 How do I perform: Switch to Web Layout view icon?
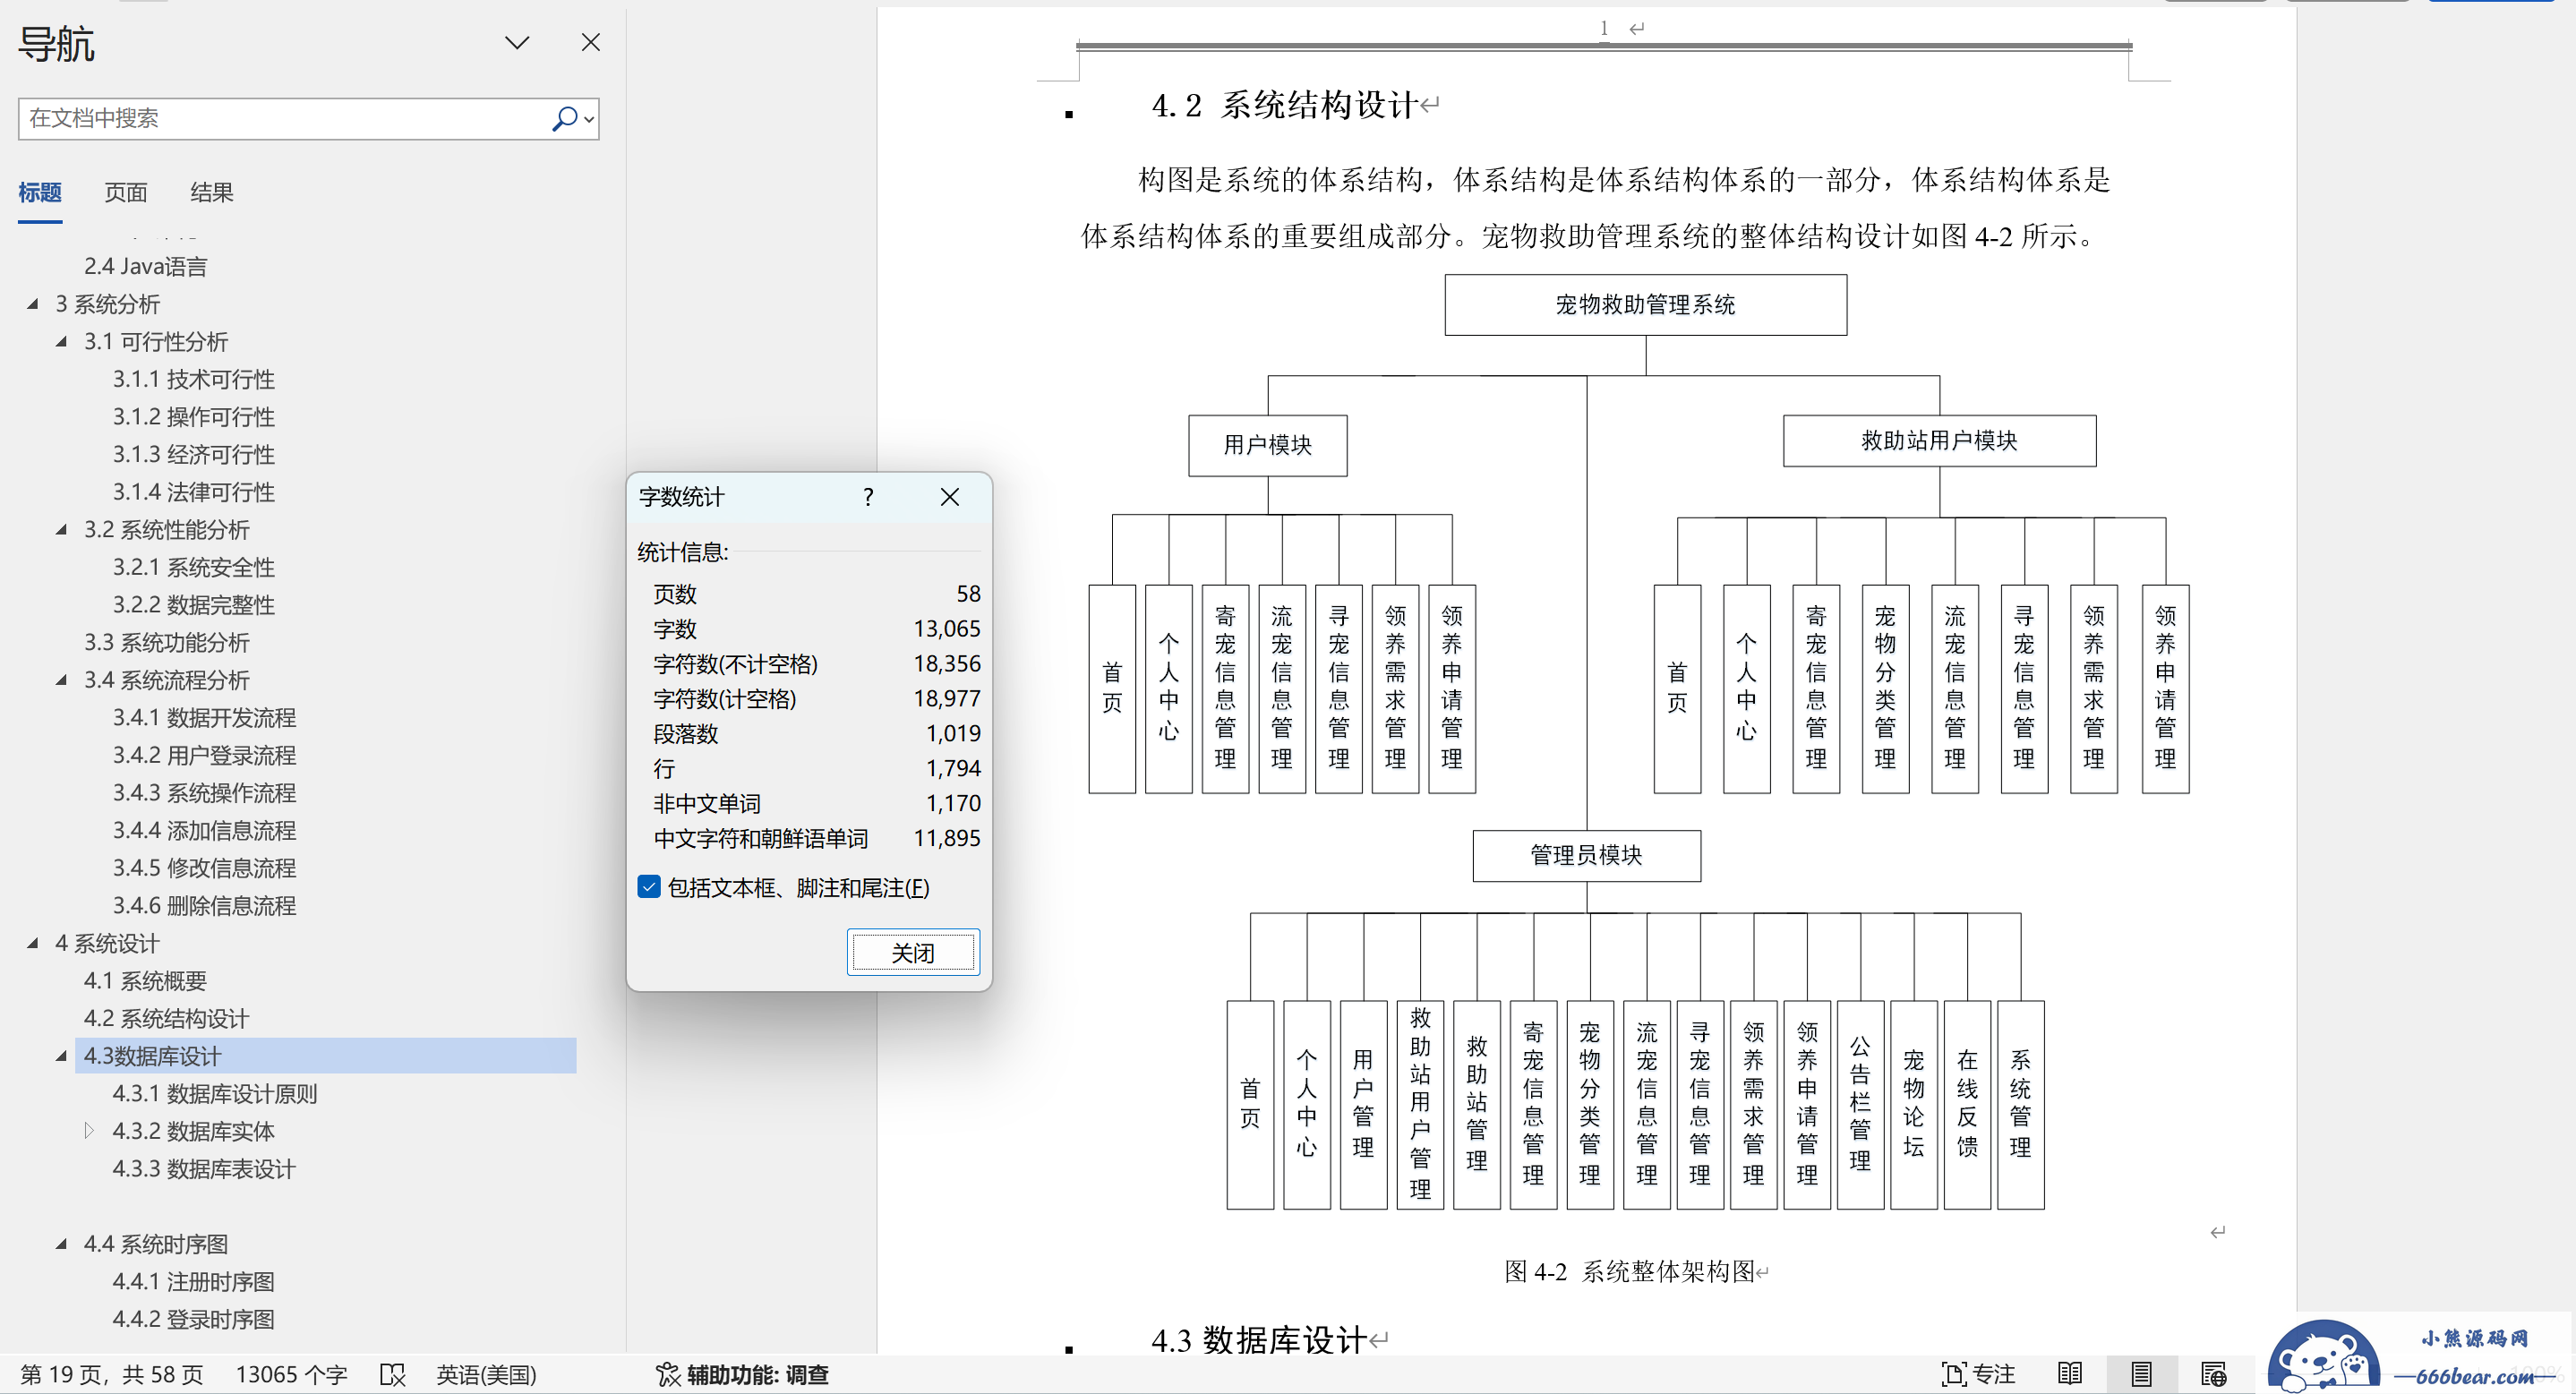tap(2213, 1373)
